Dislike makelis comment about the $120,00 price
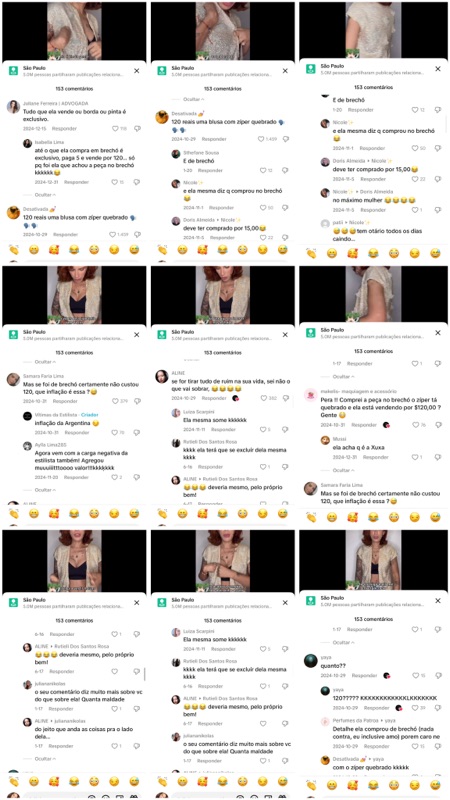 pyautogui.click(x=438, y=425)
